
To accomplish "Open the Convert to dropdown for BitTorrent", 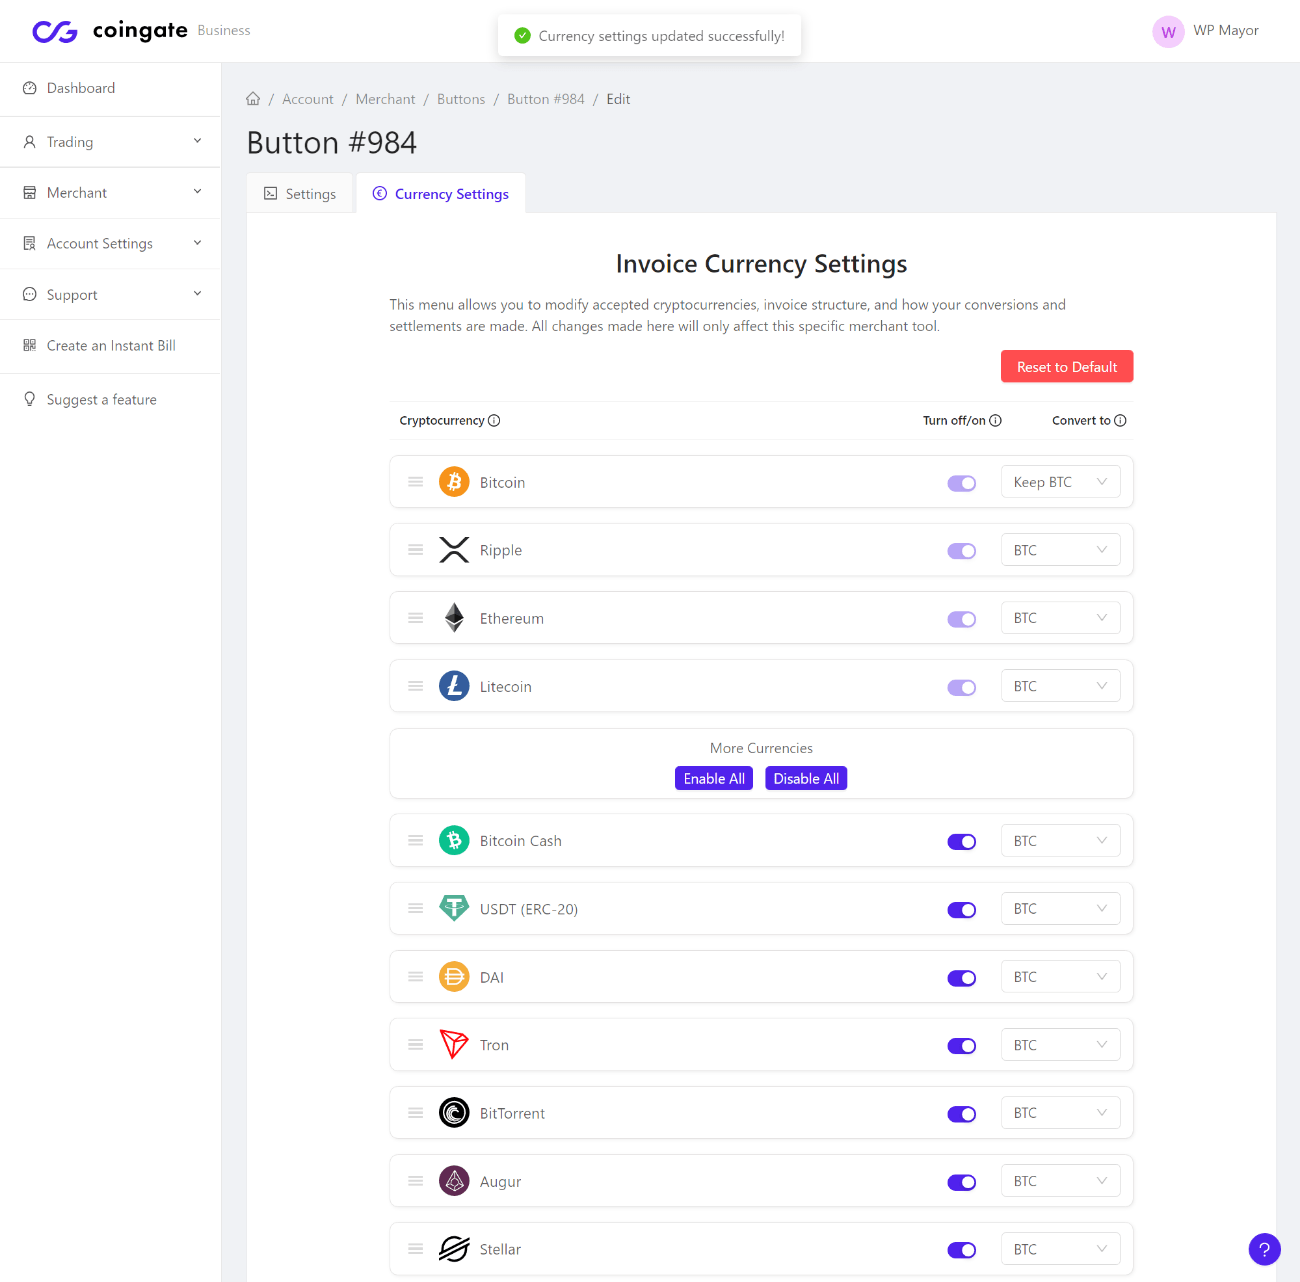I will 1060,1112.
